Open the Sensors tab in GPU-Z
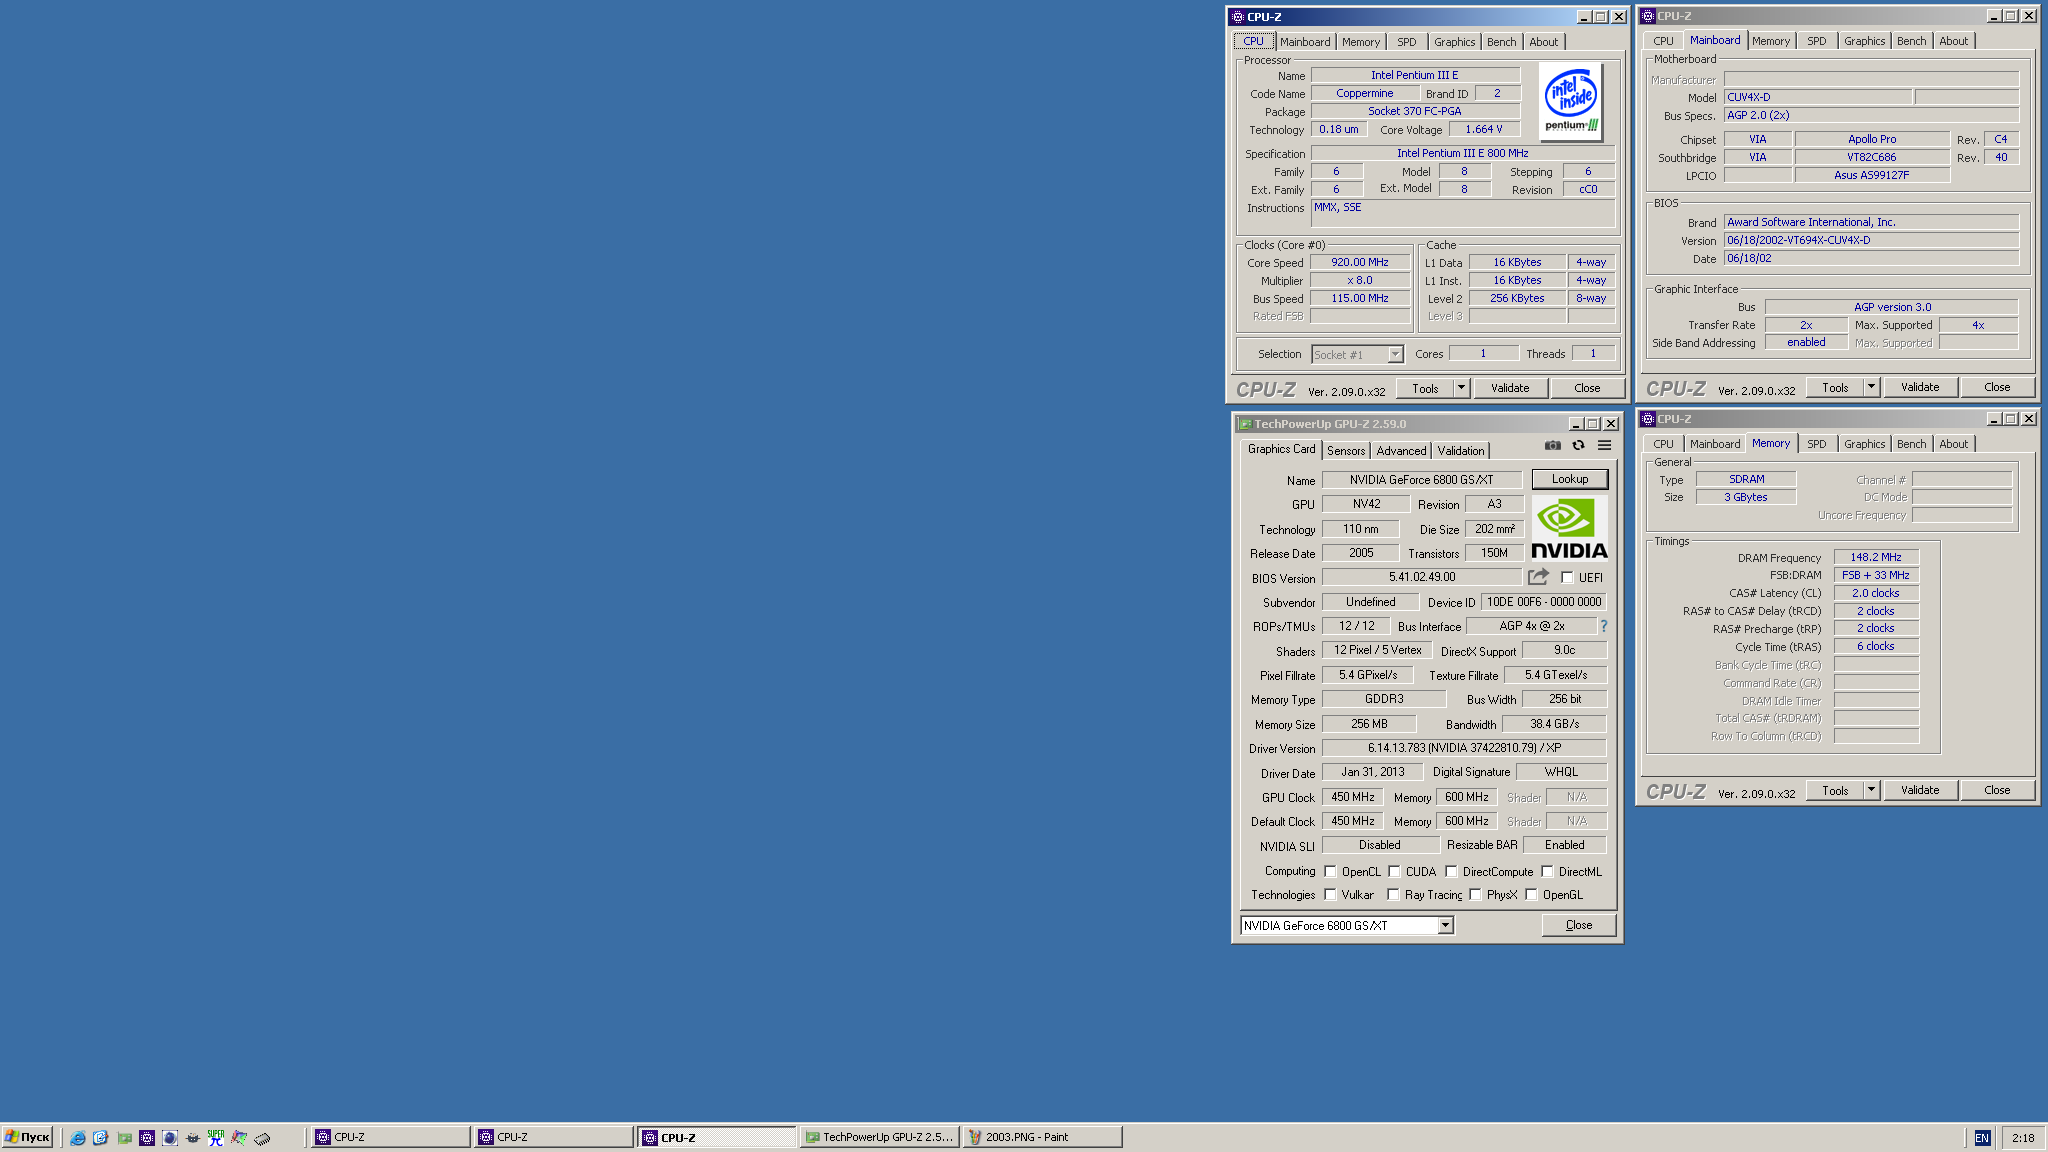The height and width of the screenshot is (1152, 2048). click(1346, 451)
